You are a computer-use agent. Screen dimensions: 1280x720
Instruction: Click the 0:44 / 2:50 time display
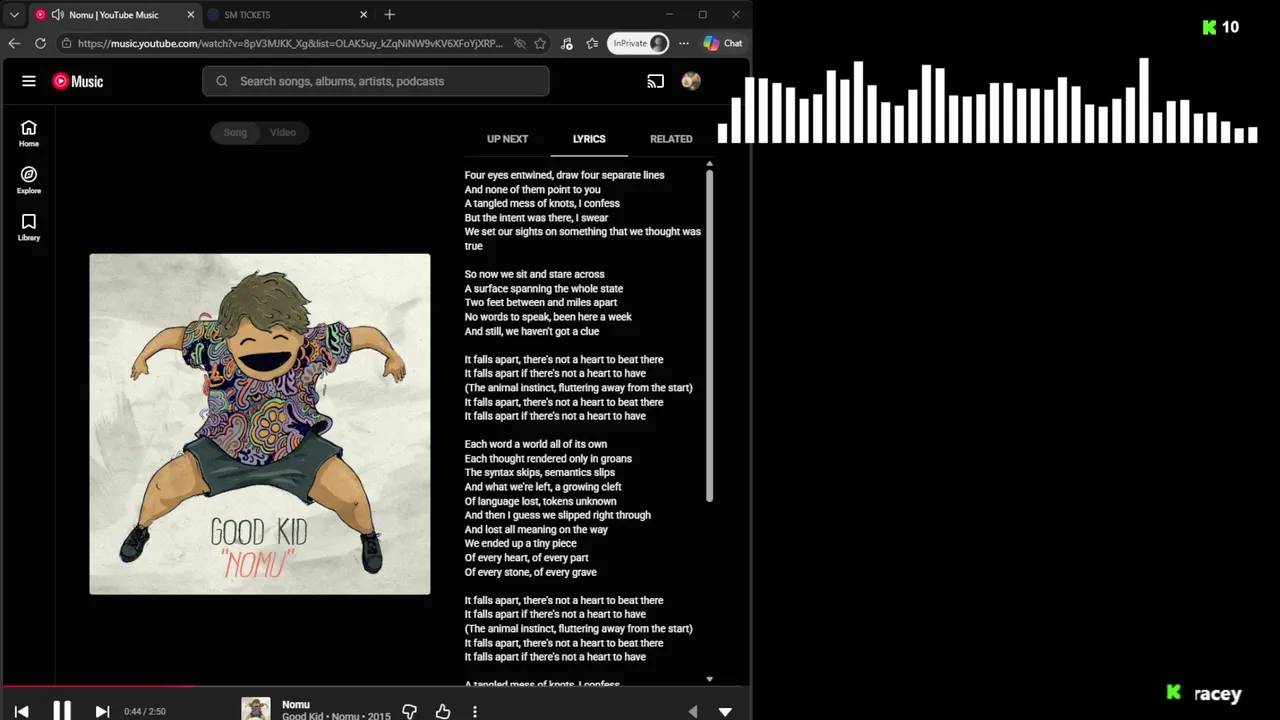(145, 711)
